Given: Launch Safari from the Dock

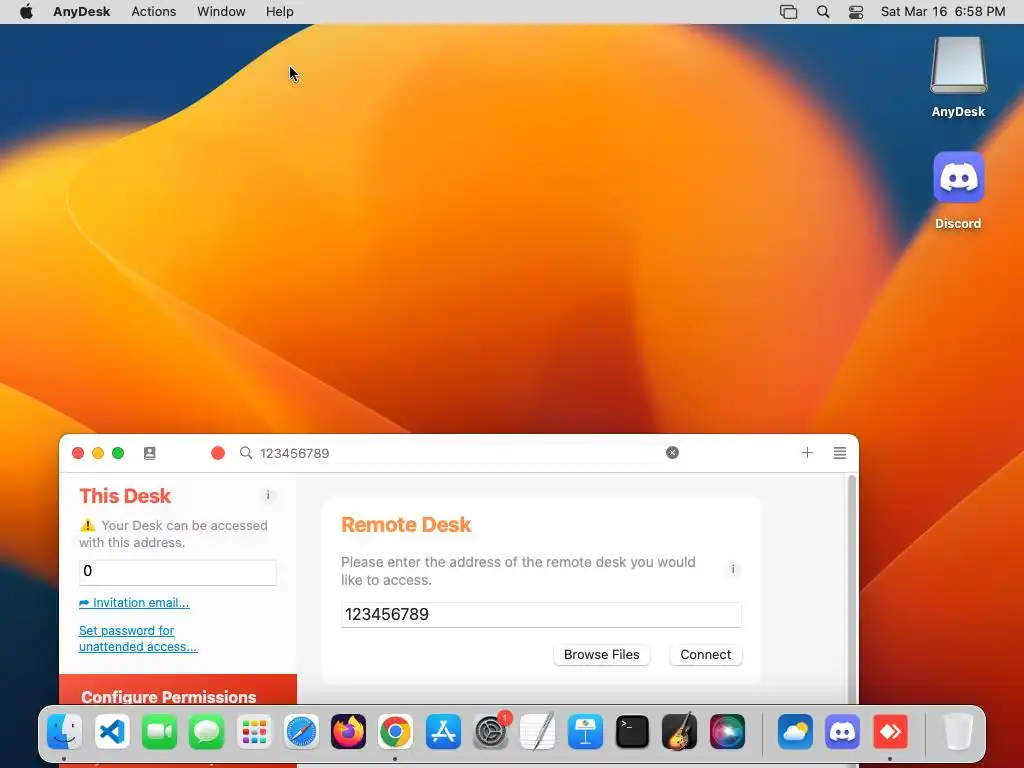Looking at the screenshot, I should tap(301, 731).
